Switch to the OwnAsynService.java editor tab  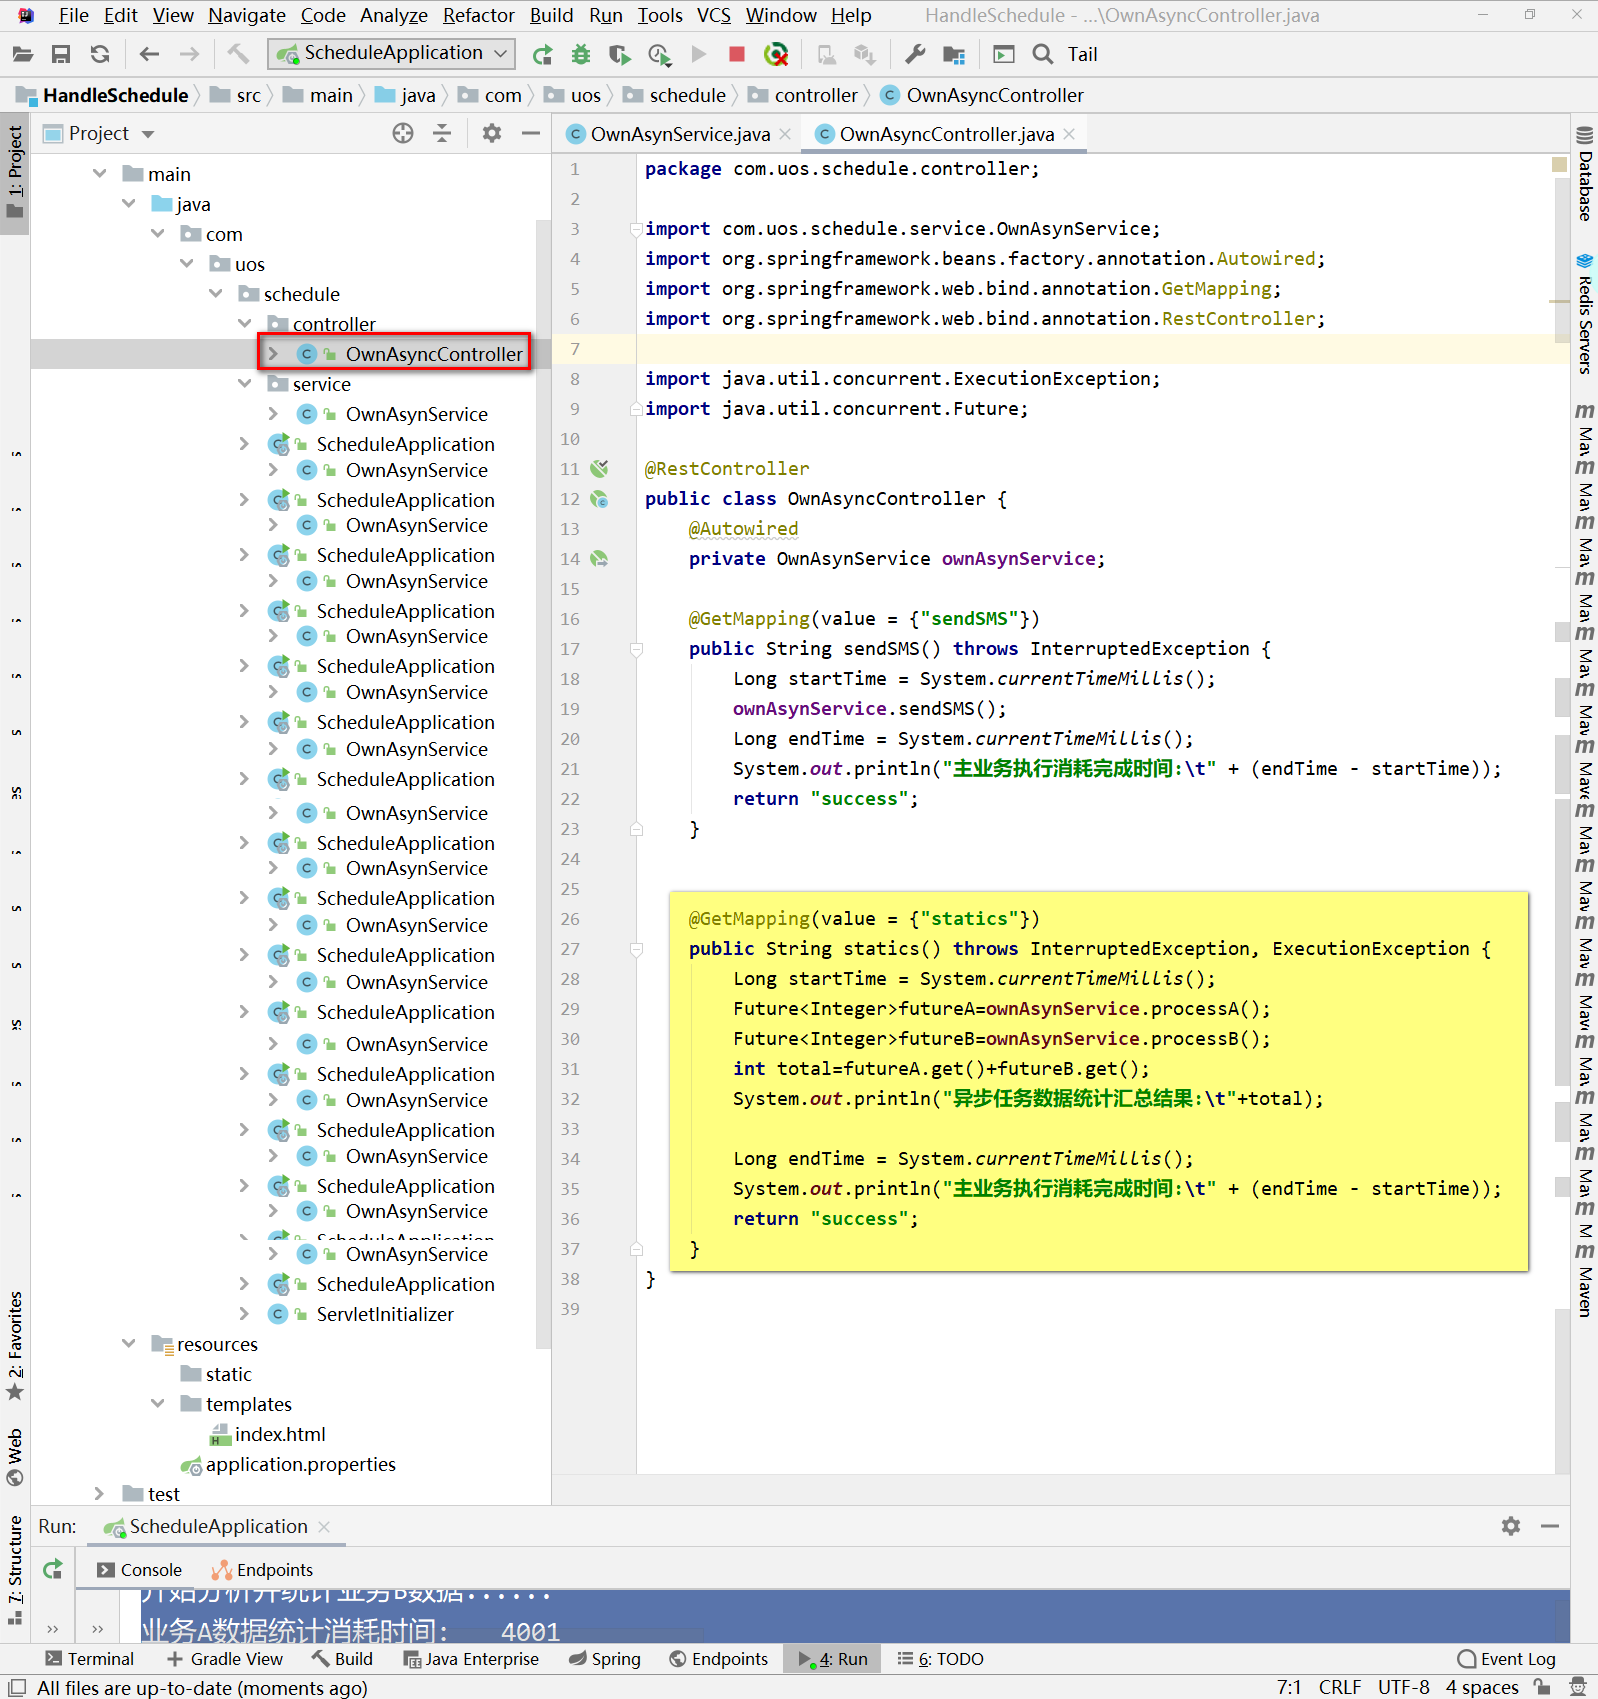[679, 134]
